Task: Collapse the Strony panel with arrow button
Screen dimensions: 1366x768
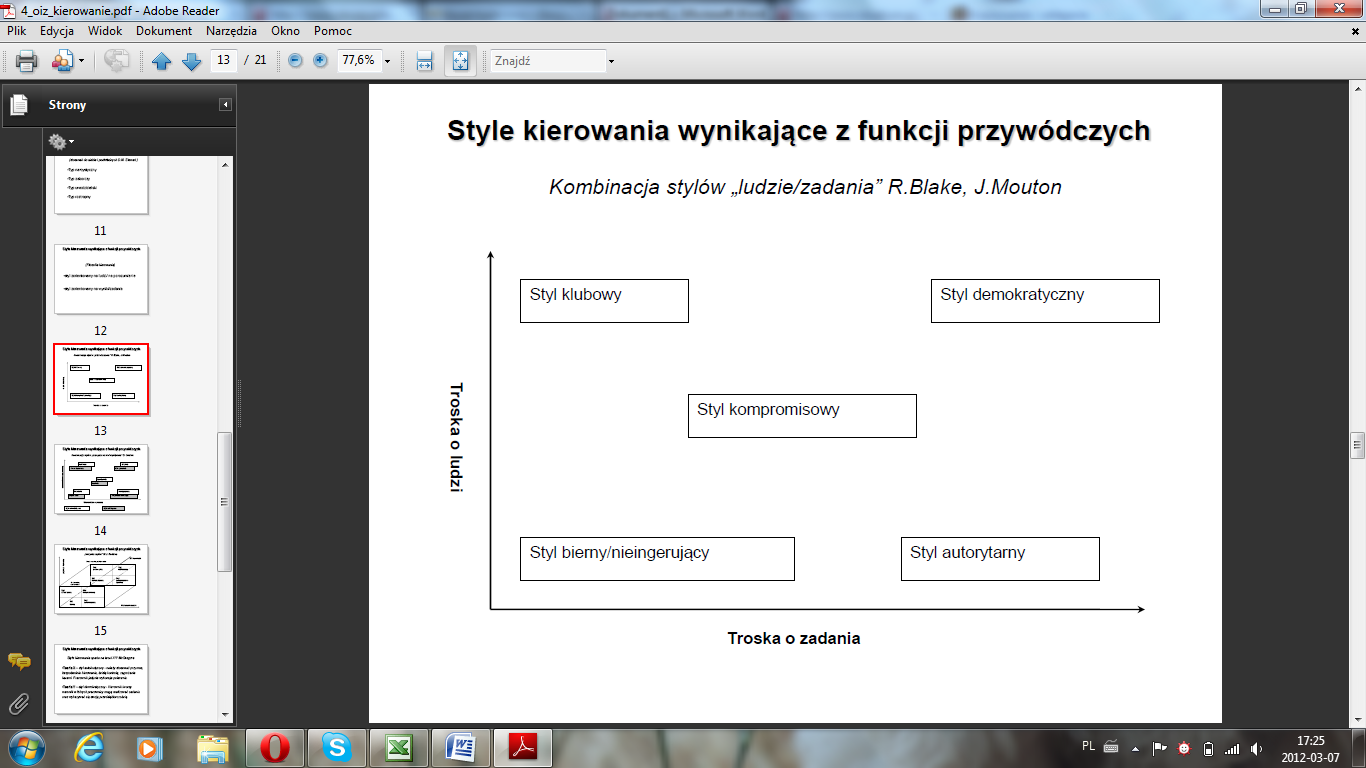Action: click(226, 105)
